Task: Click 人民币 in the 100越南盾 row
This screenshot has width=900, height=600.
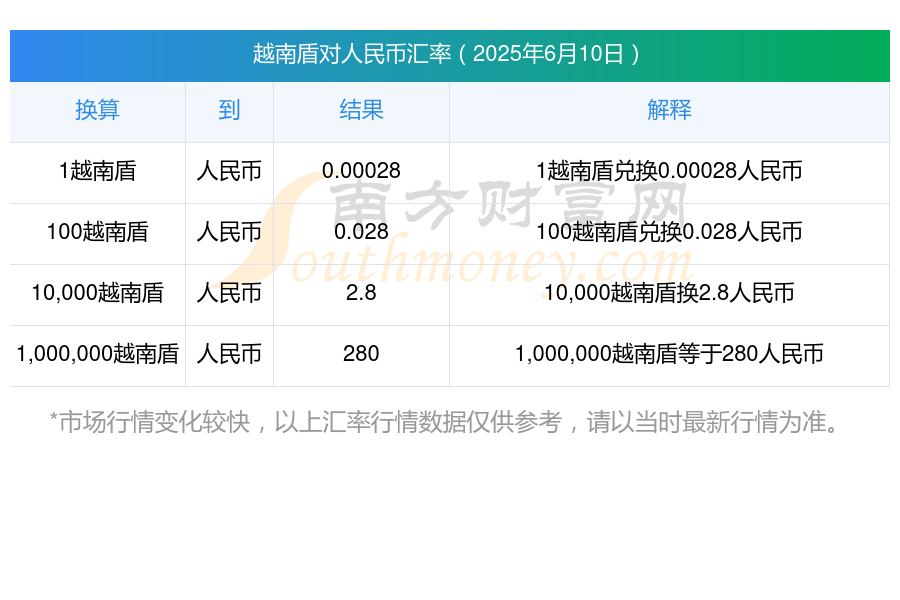Action: click(x=229, y=232)
